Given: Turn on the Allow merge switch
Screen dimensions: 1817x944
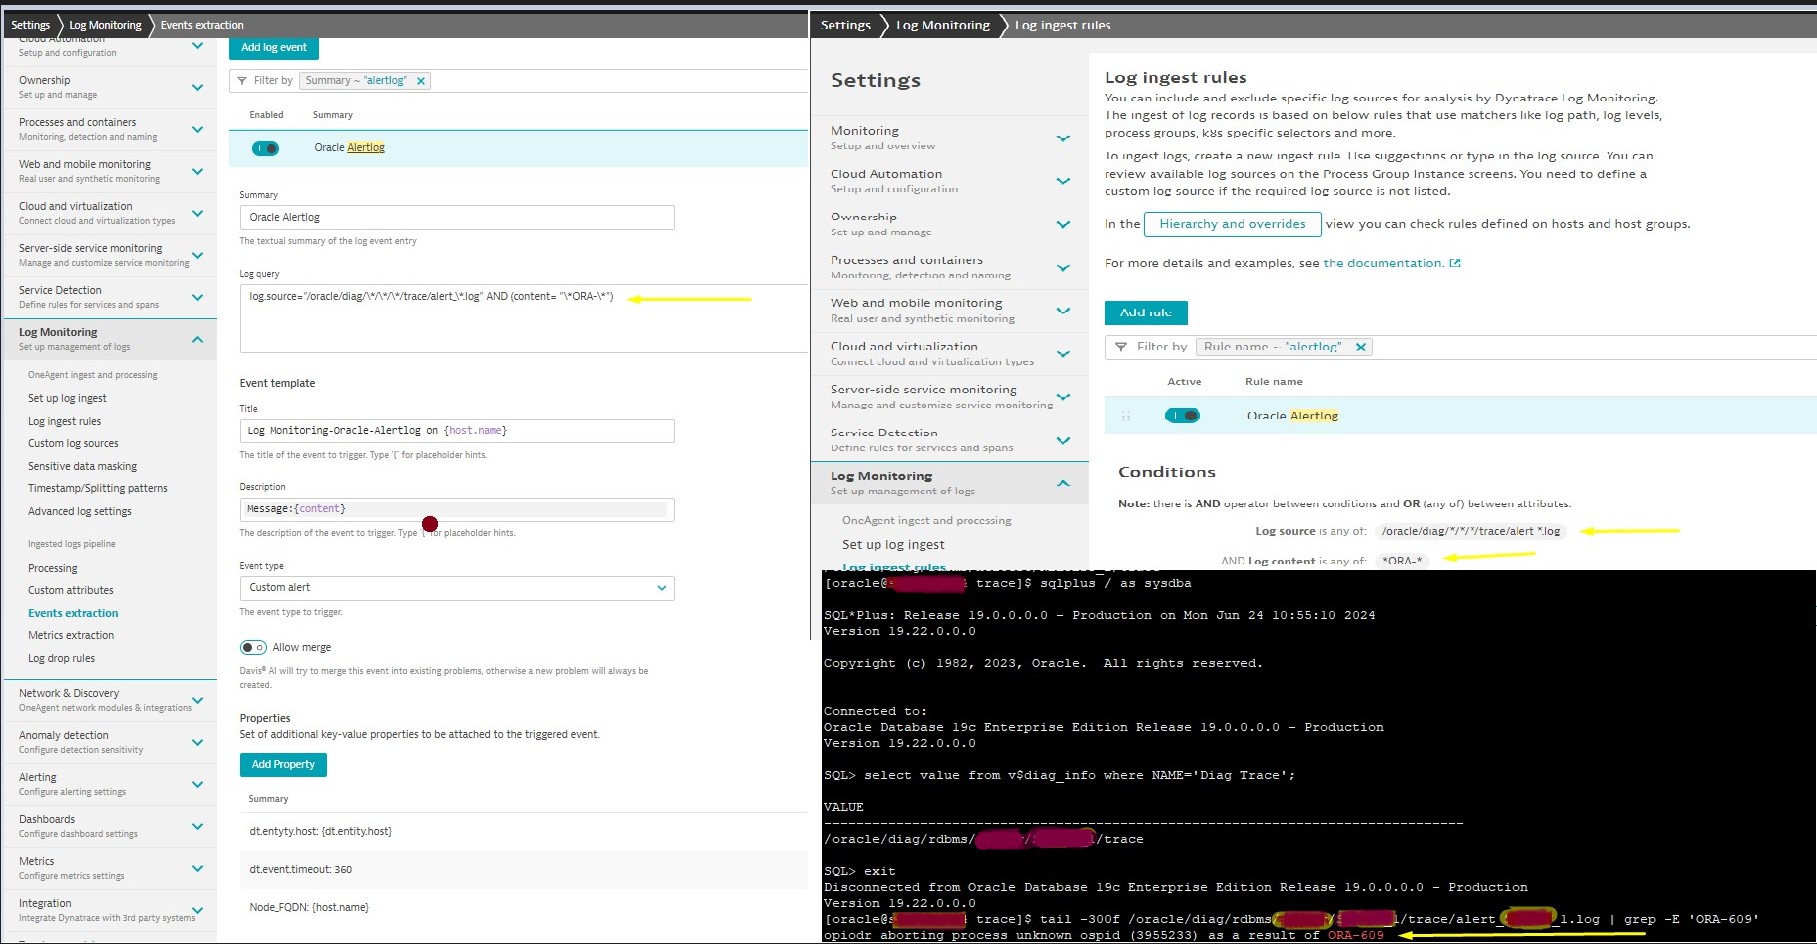Looking at the screenshot, I should pyautogui.click(x=253, y=647).
